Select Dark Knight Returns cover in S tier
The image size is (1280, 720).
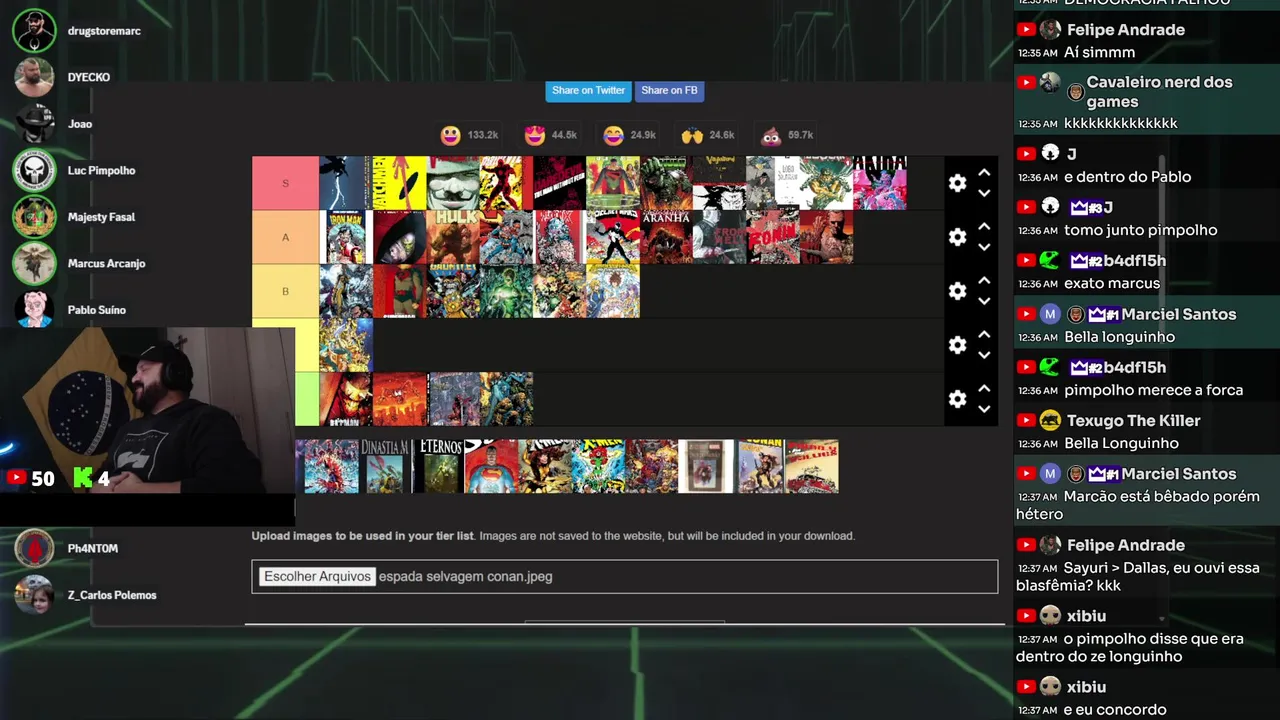pyautogui.click(x=345, y=183)
